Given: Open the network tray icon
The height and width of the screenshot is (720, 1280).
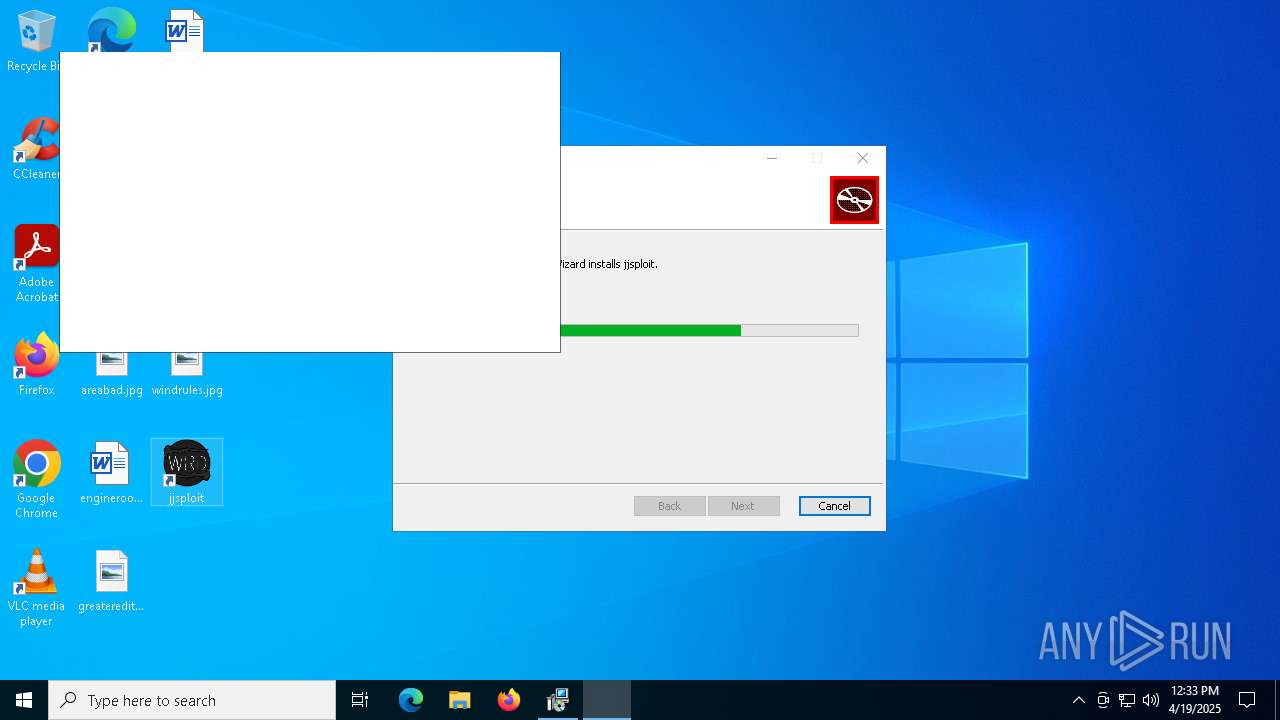Looking at the screenshot, I should point(1127,700).
